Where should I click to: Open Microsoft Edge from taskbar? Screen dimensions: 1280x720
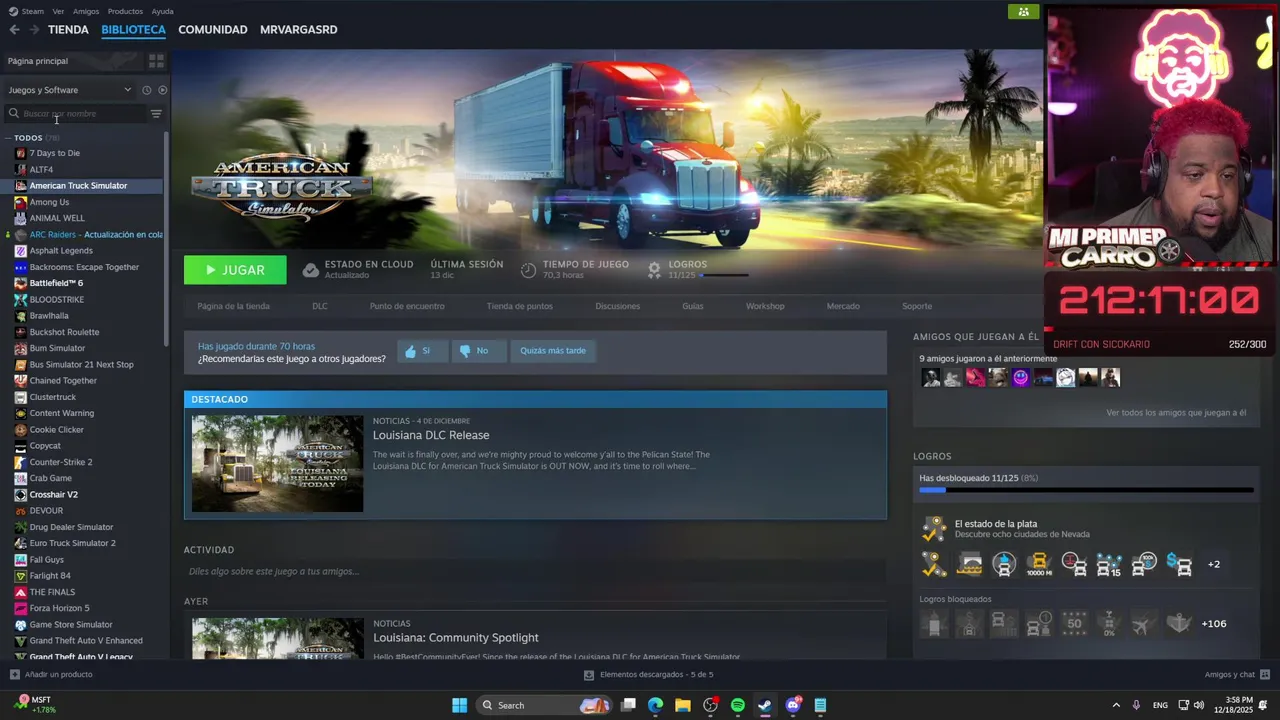pos(655,705)
